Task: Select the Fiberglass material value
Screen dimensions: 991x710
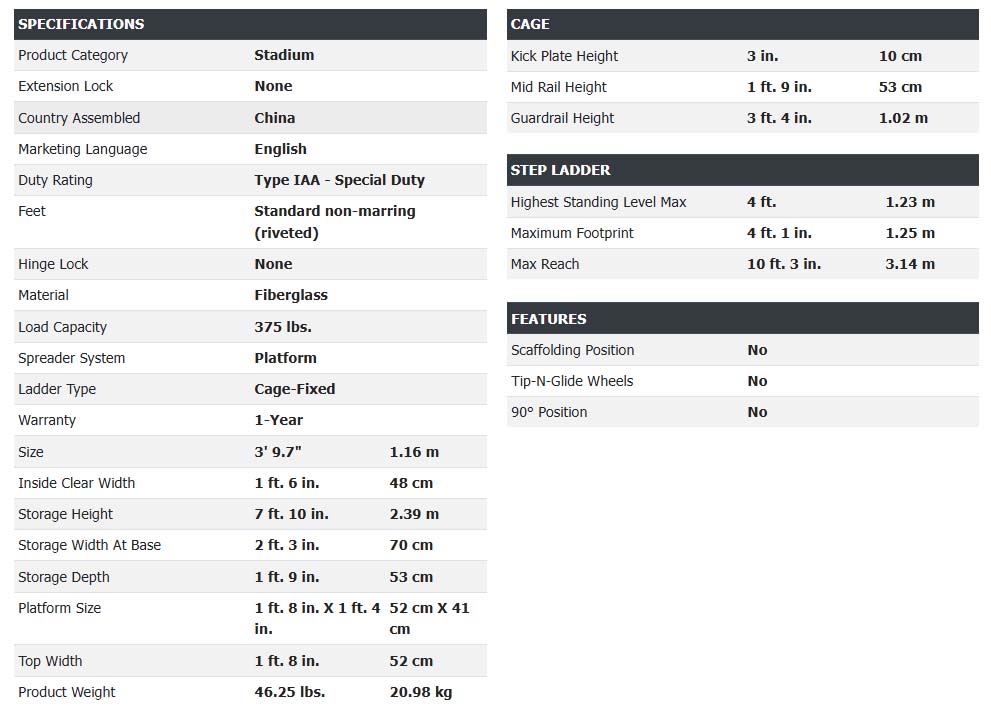Action: click(x=291, y=295)
